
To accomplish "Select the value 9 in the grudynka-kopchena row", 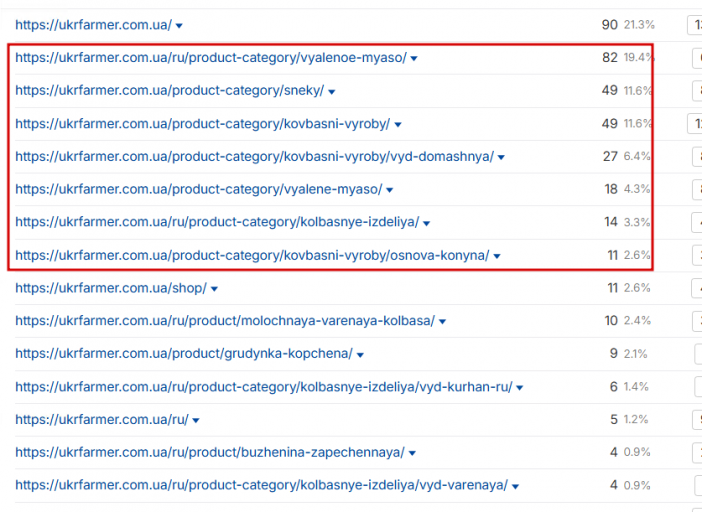I will [614, 354].
